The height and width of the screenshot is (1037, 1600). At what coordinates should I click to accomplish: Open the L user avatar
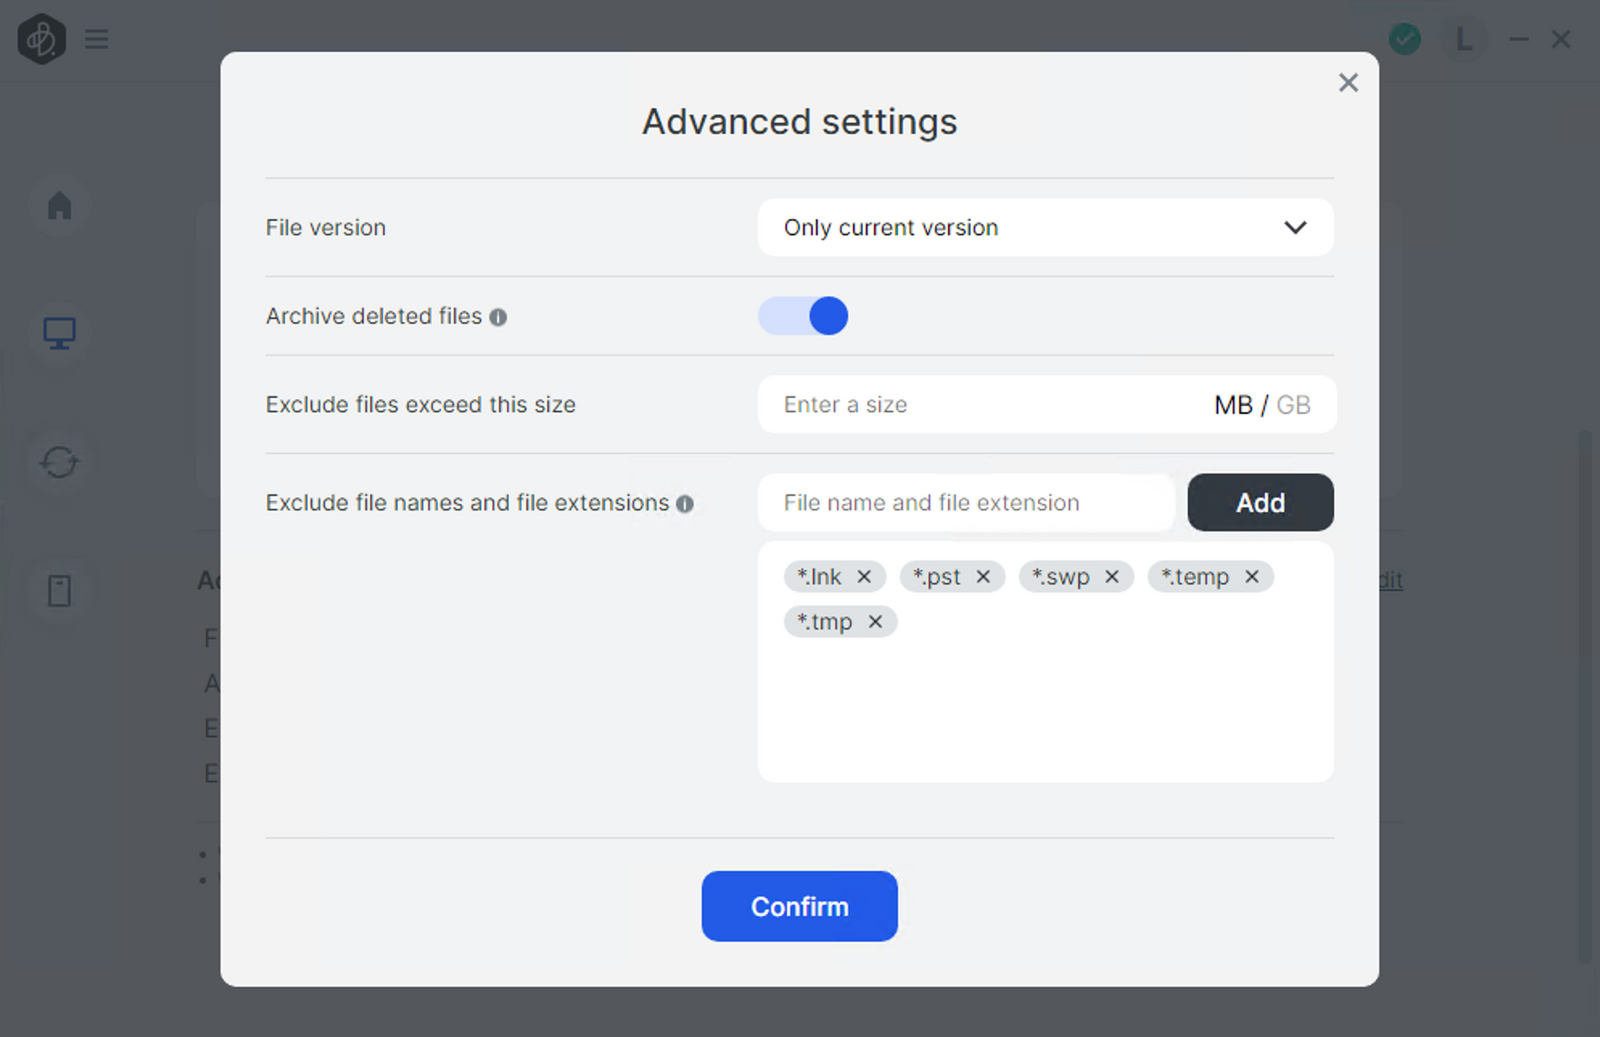pos(1464,39)
